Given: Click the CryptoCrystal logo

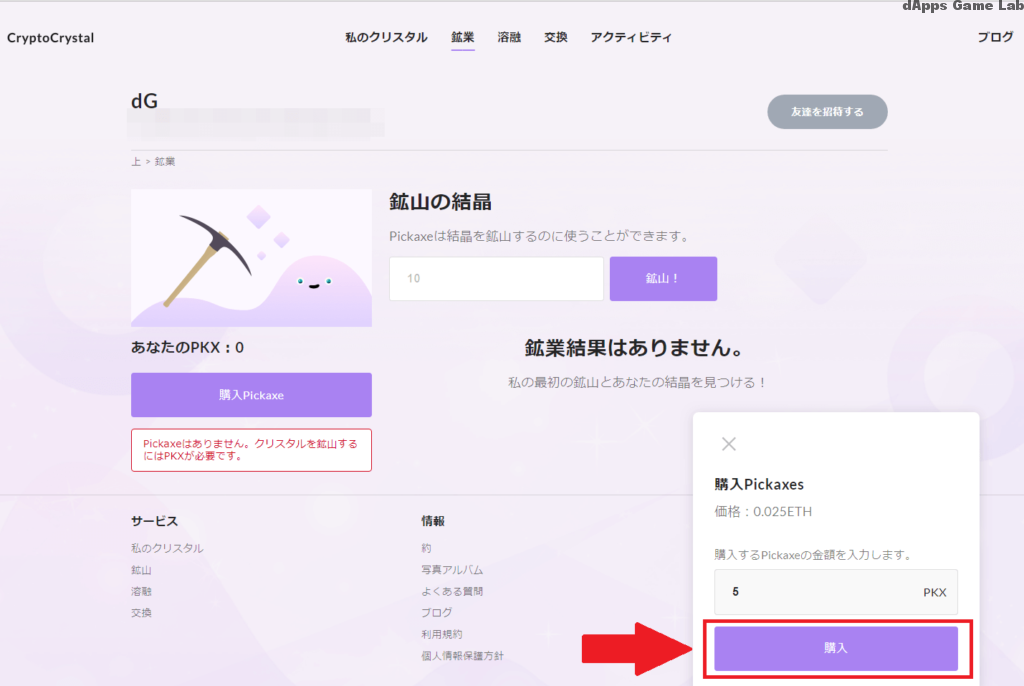Looking at the screenshot, I should [x=50, y=37].
